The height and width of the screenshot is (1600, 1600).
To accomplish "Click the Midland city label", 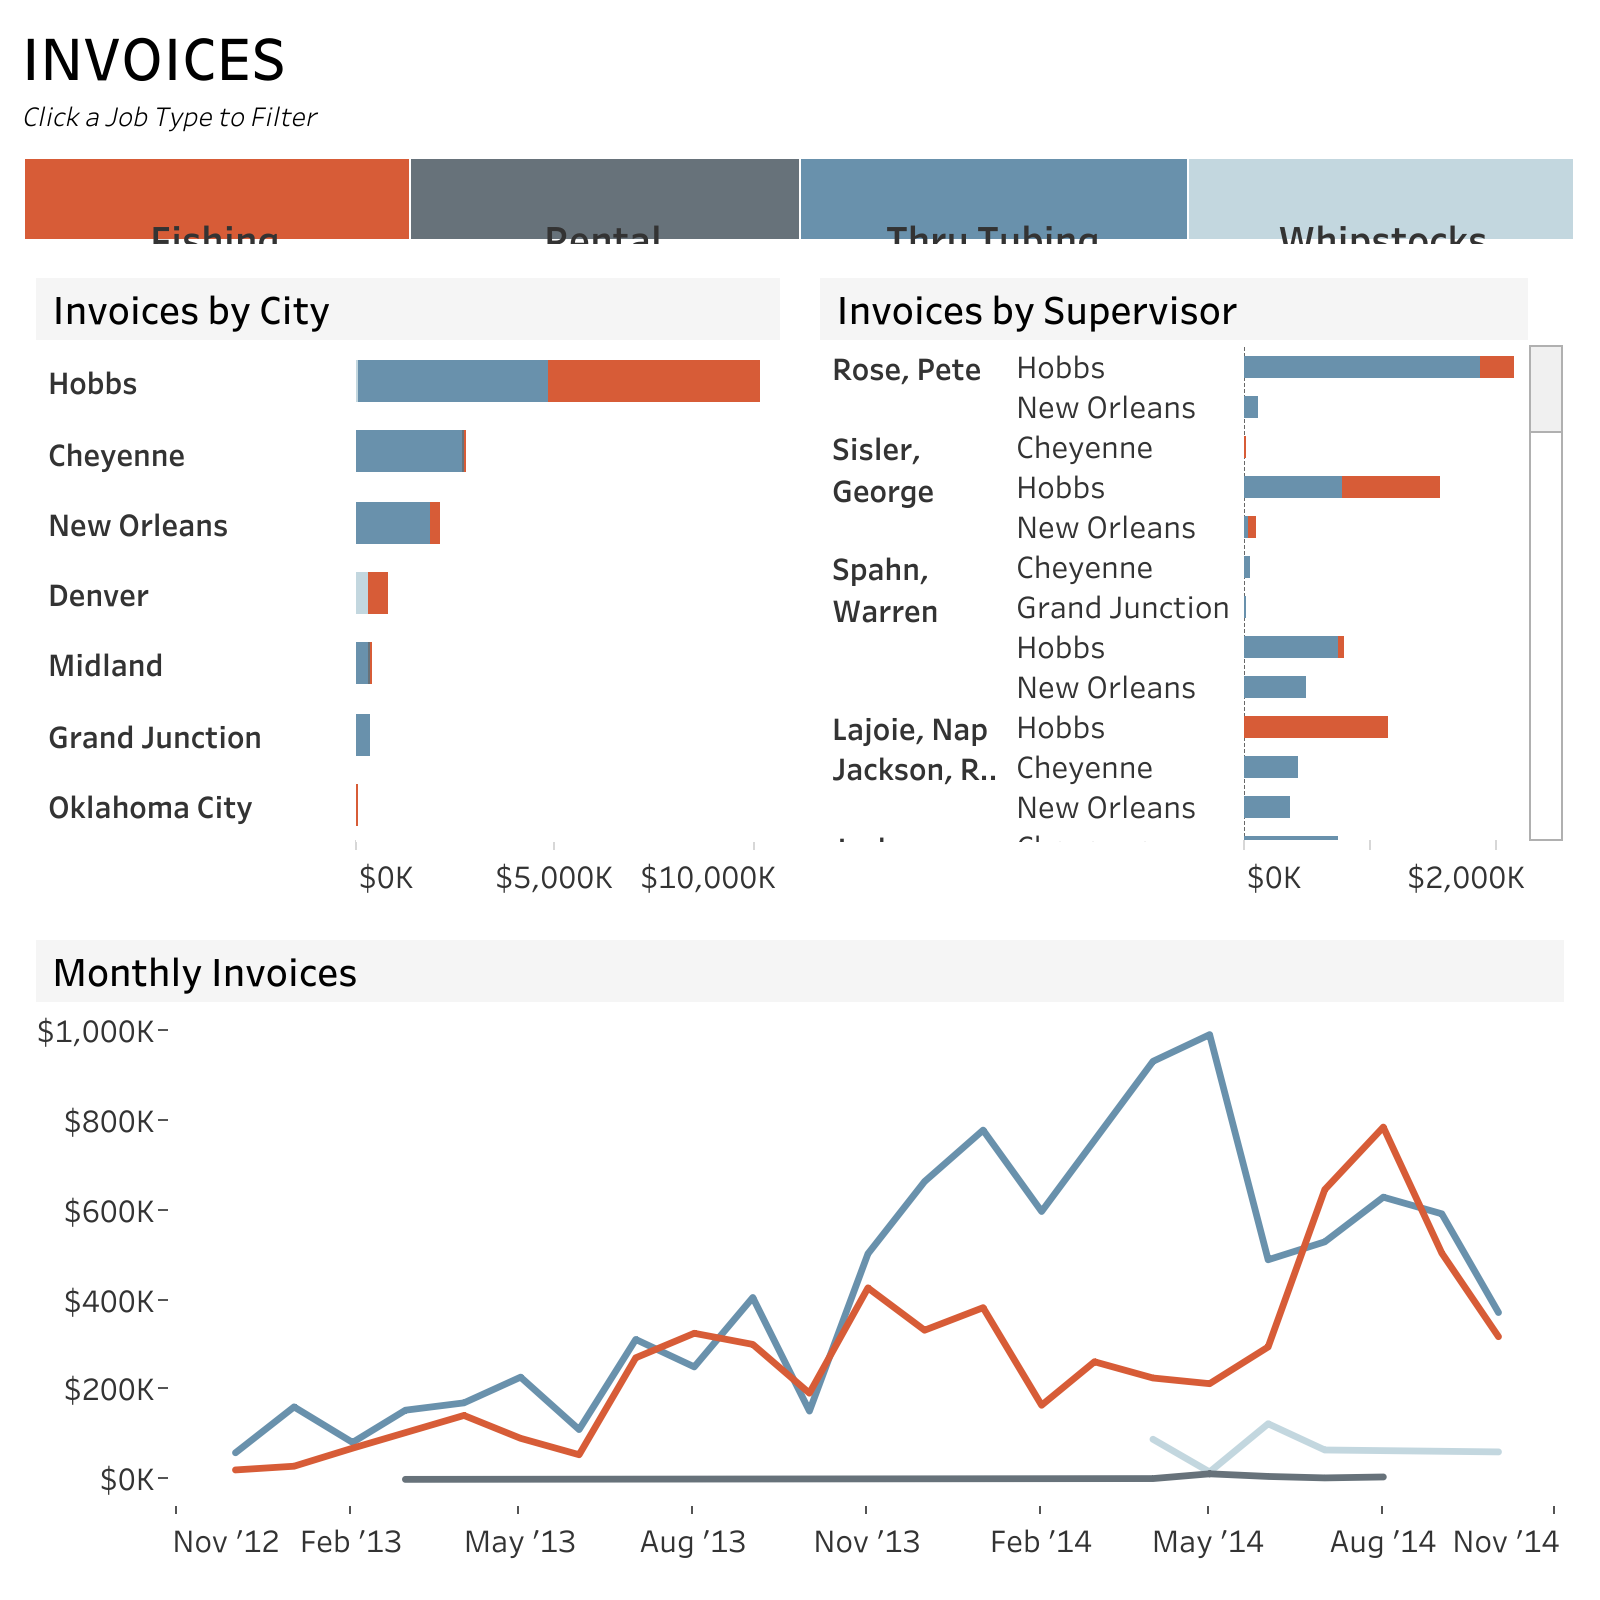I will point(105,666).
